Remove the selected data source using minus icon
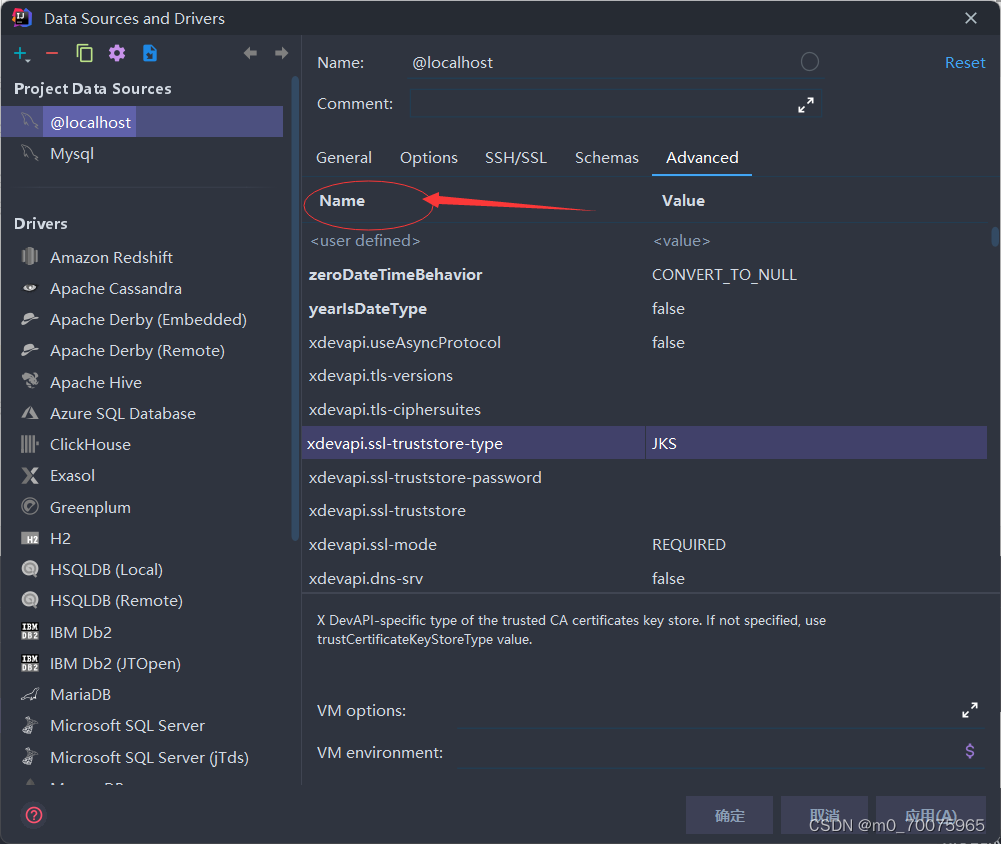 point(52,53)
